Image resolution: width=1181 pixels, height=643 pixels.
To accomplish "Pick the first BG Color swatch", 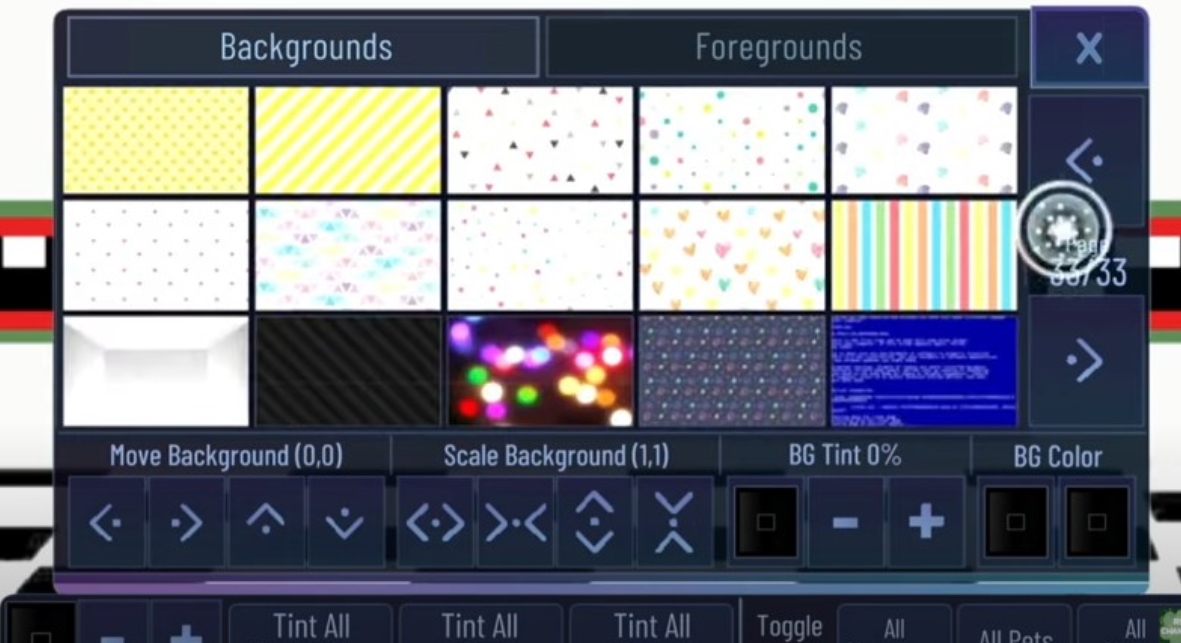I will 1016,522.
